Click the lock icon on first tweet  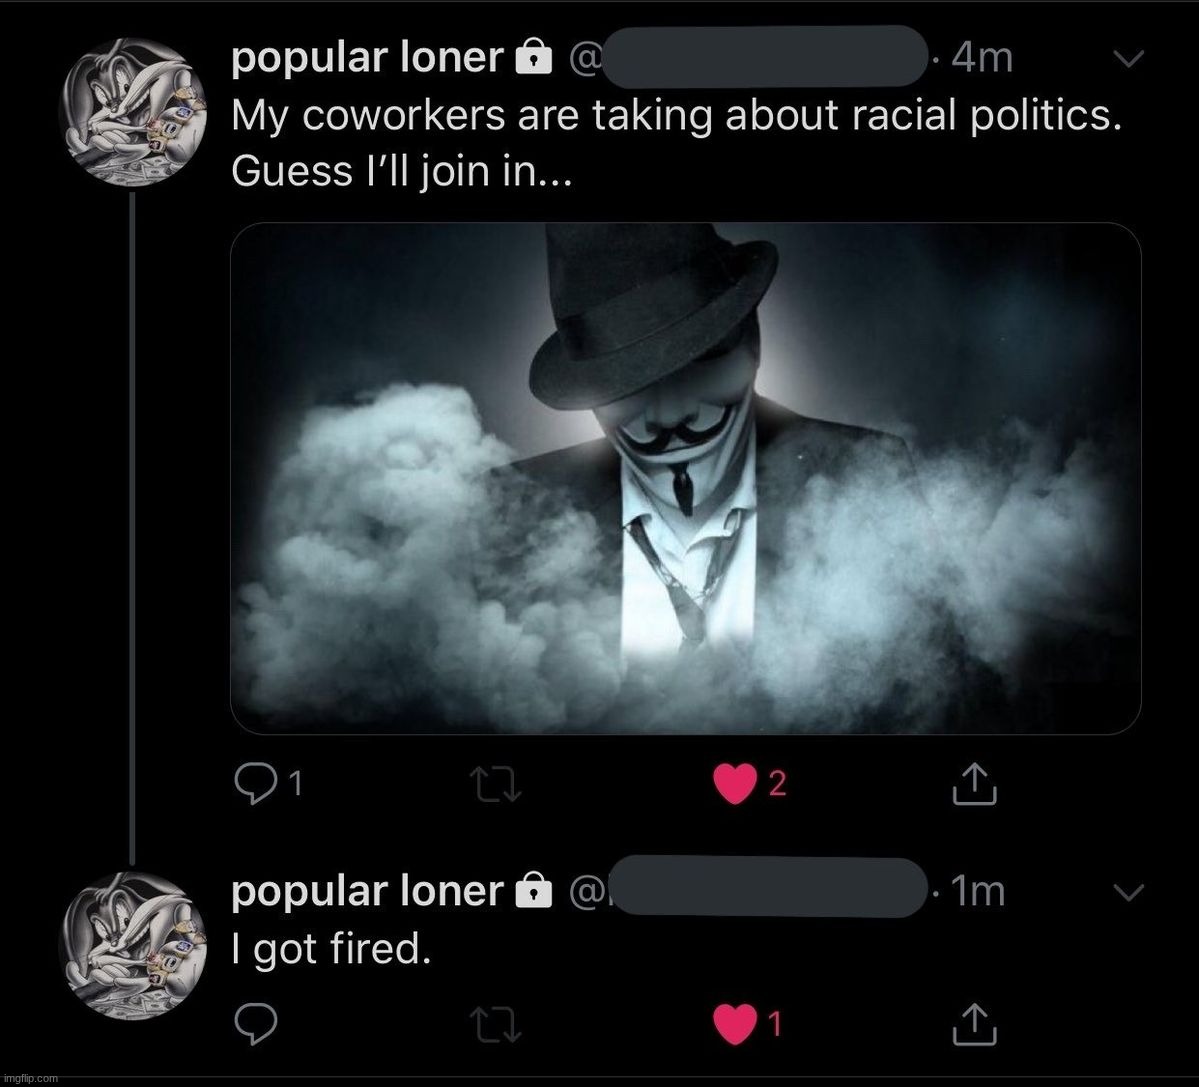[x=532, y=61]
